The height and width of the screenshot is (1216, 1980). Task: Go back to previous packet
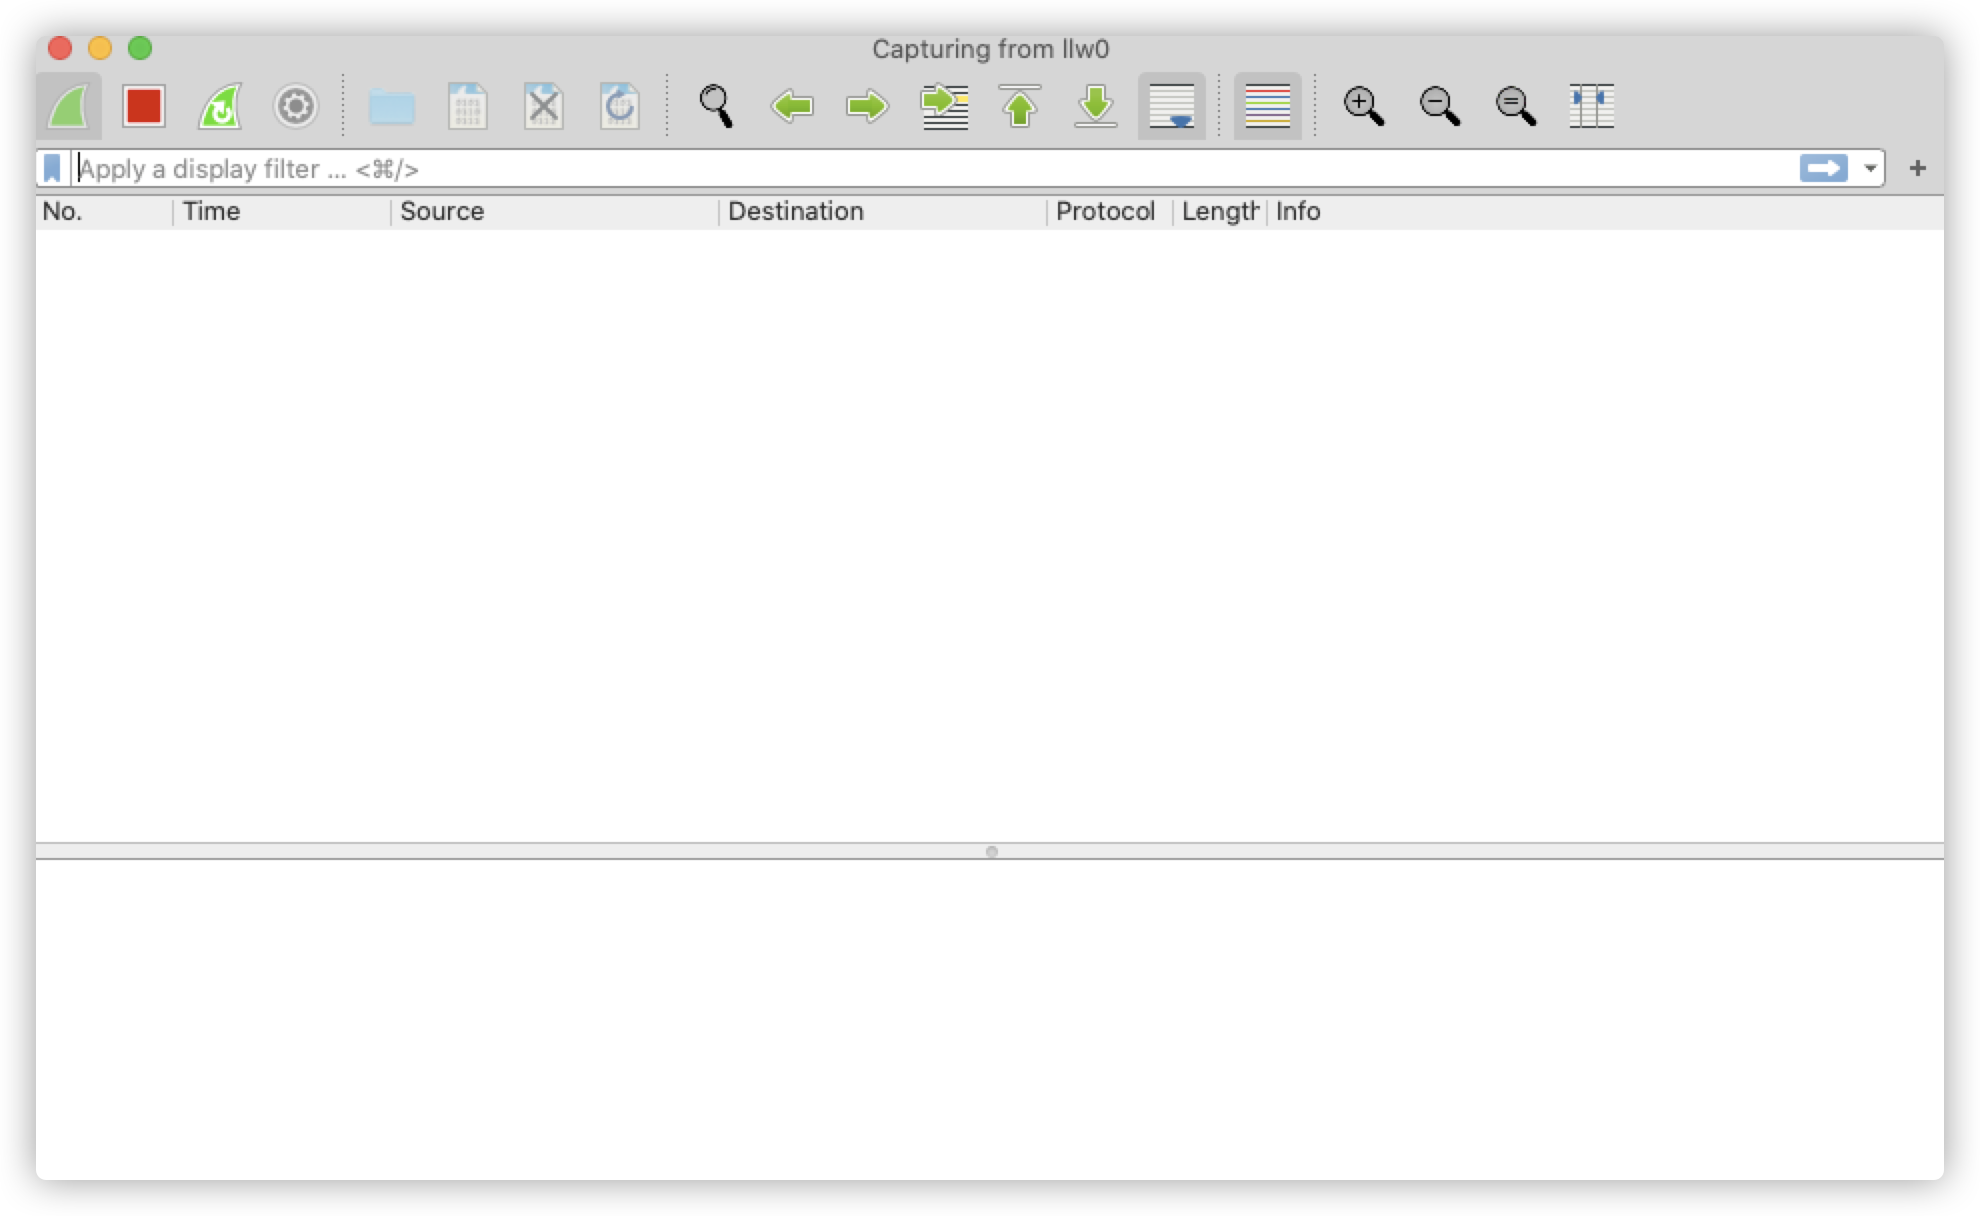point(792,106)
